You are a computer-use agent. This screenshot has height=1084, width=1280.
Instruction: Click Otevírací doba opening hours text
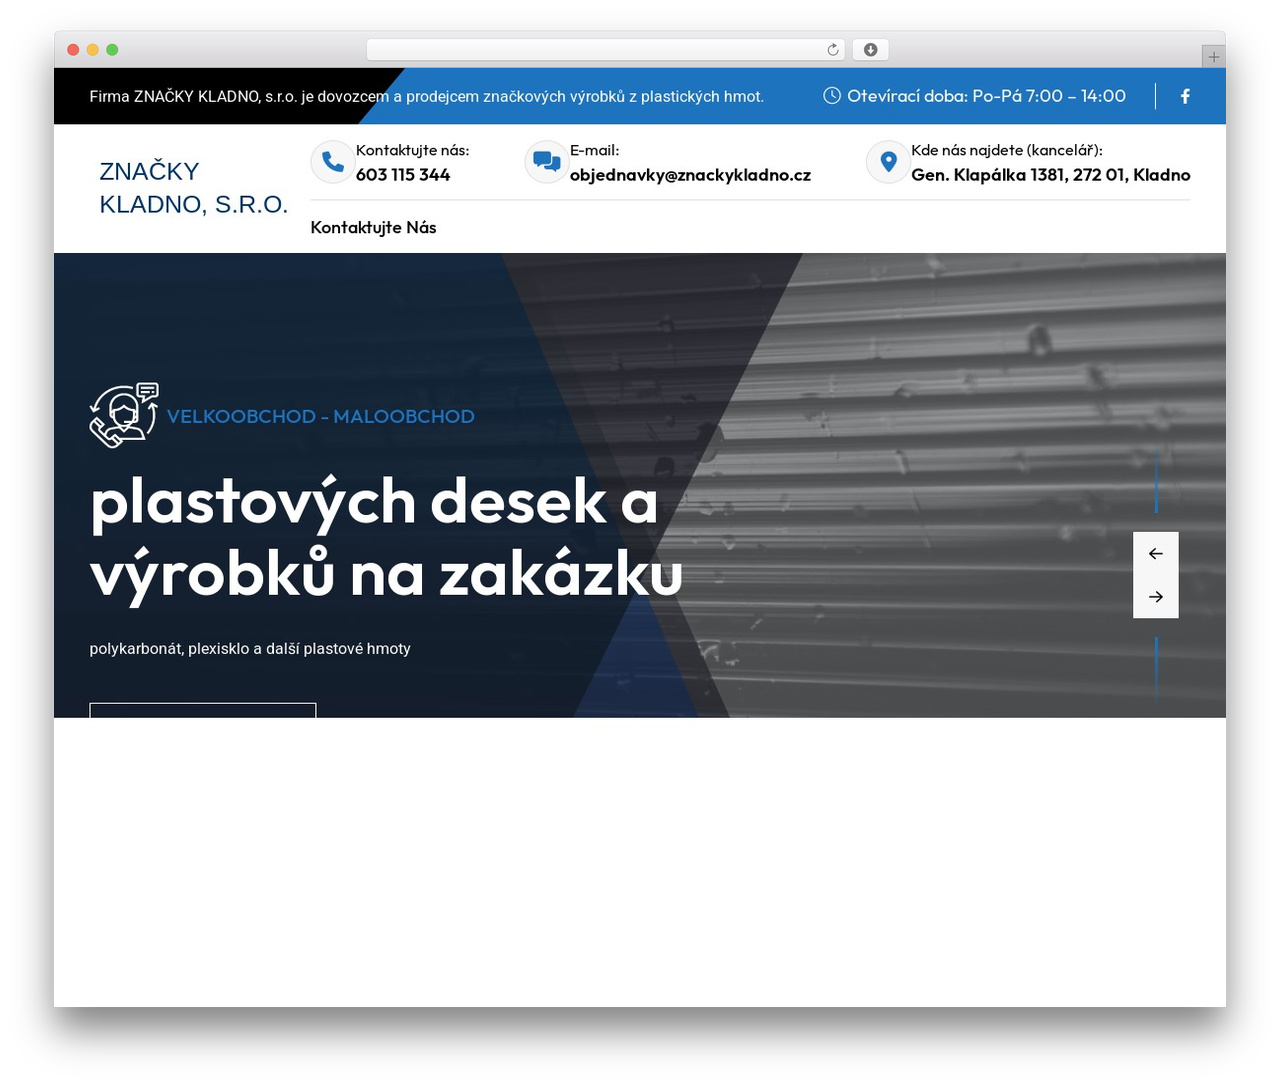click(x=986, y=96)
